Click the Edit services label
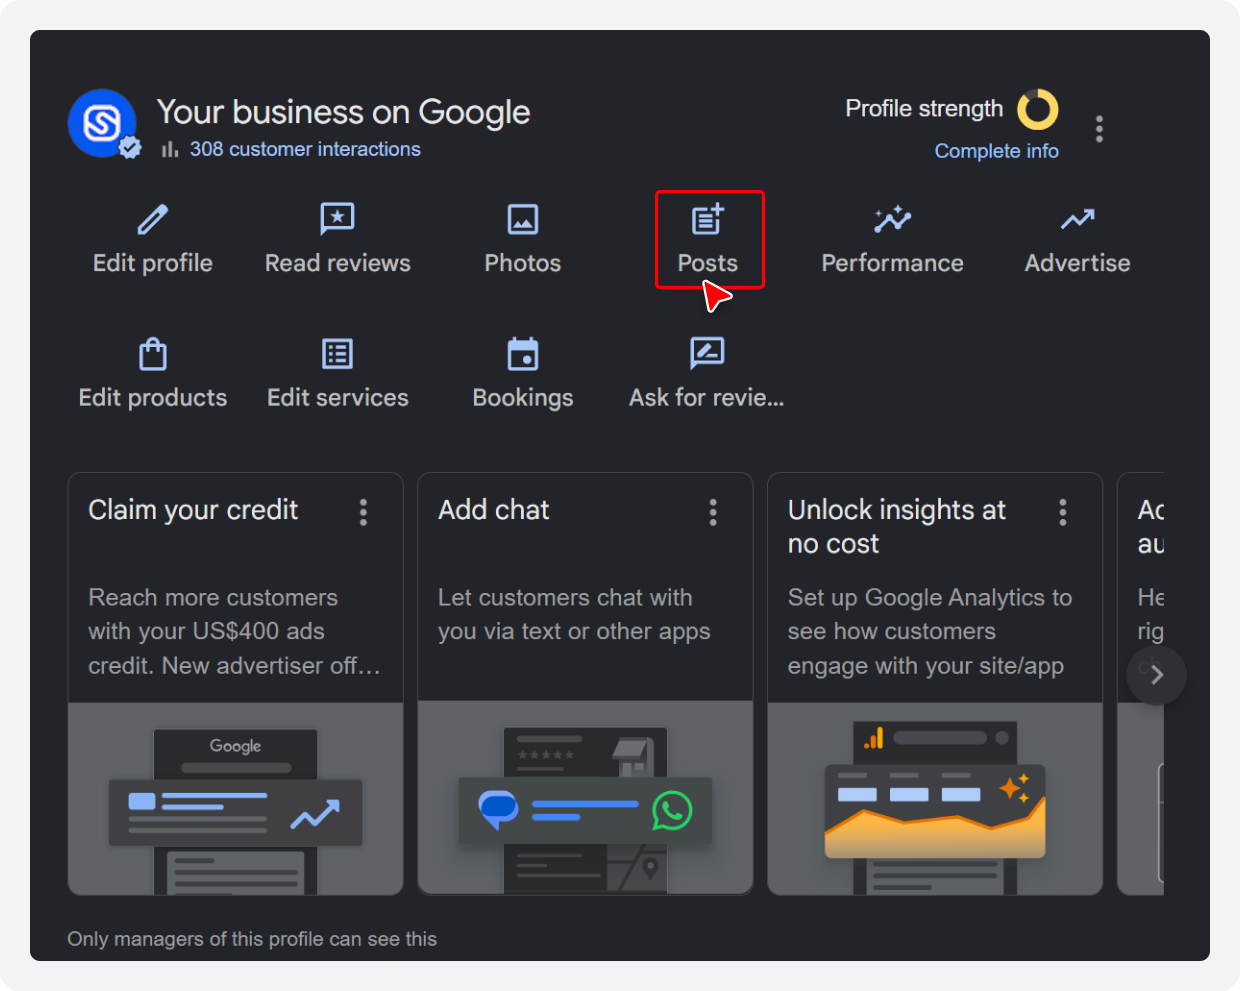This screenshot has height=991, width=1240. [338, 398]
